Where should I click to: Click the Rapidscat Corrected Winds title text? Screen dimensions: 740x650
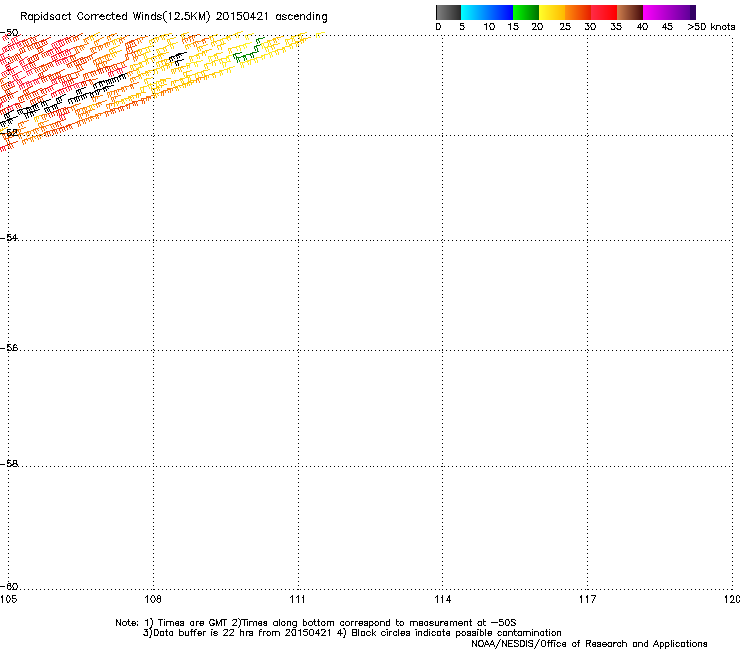(174, 17)
